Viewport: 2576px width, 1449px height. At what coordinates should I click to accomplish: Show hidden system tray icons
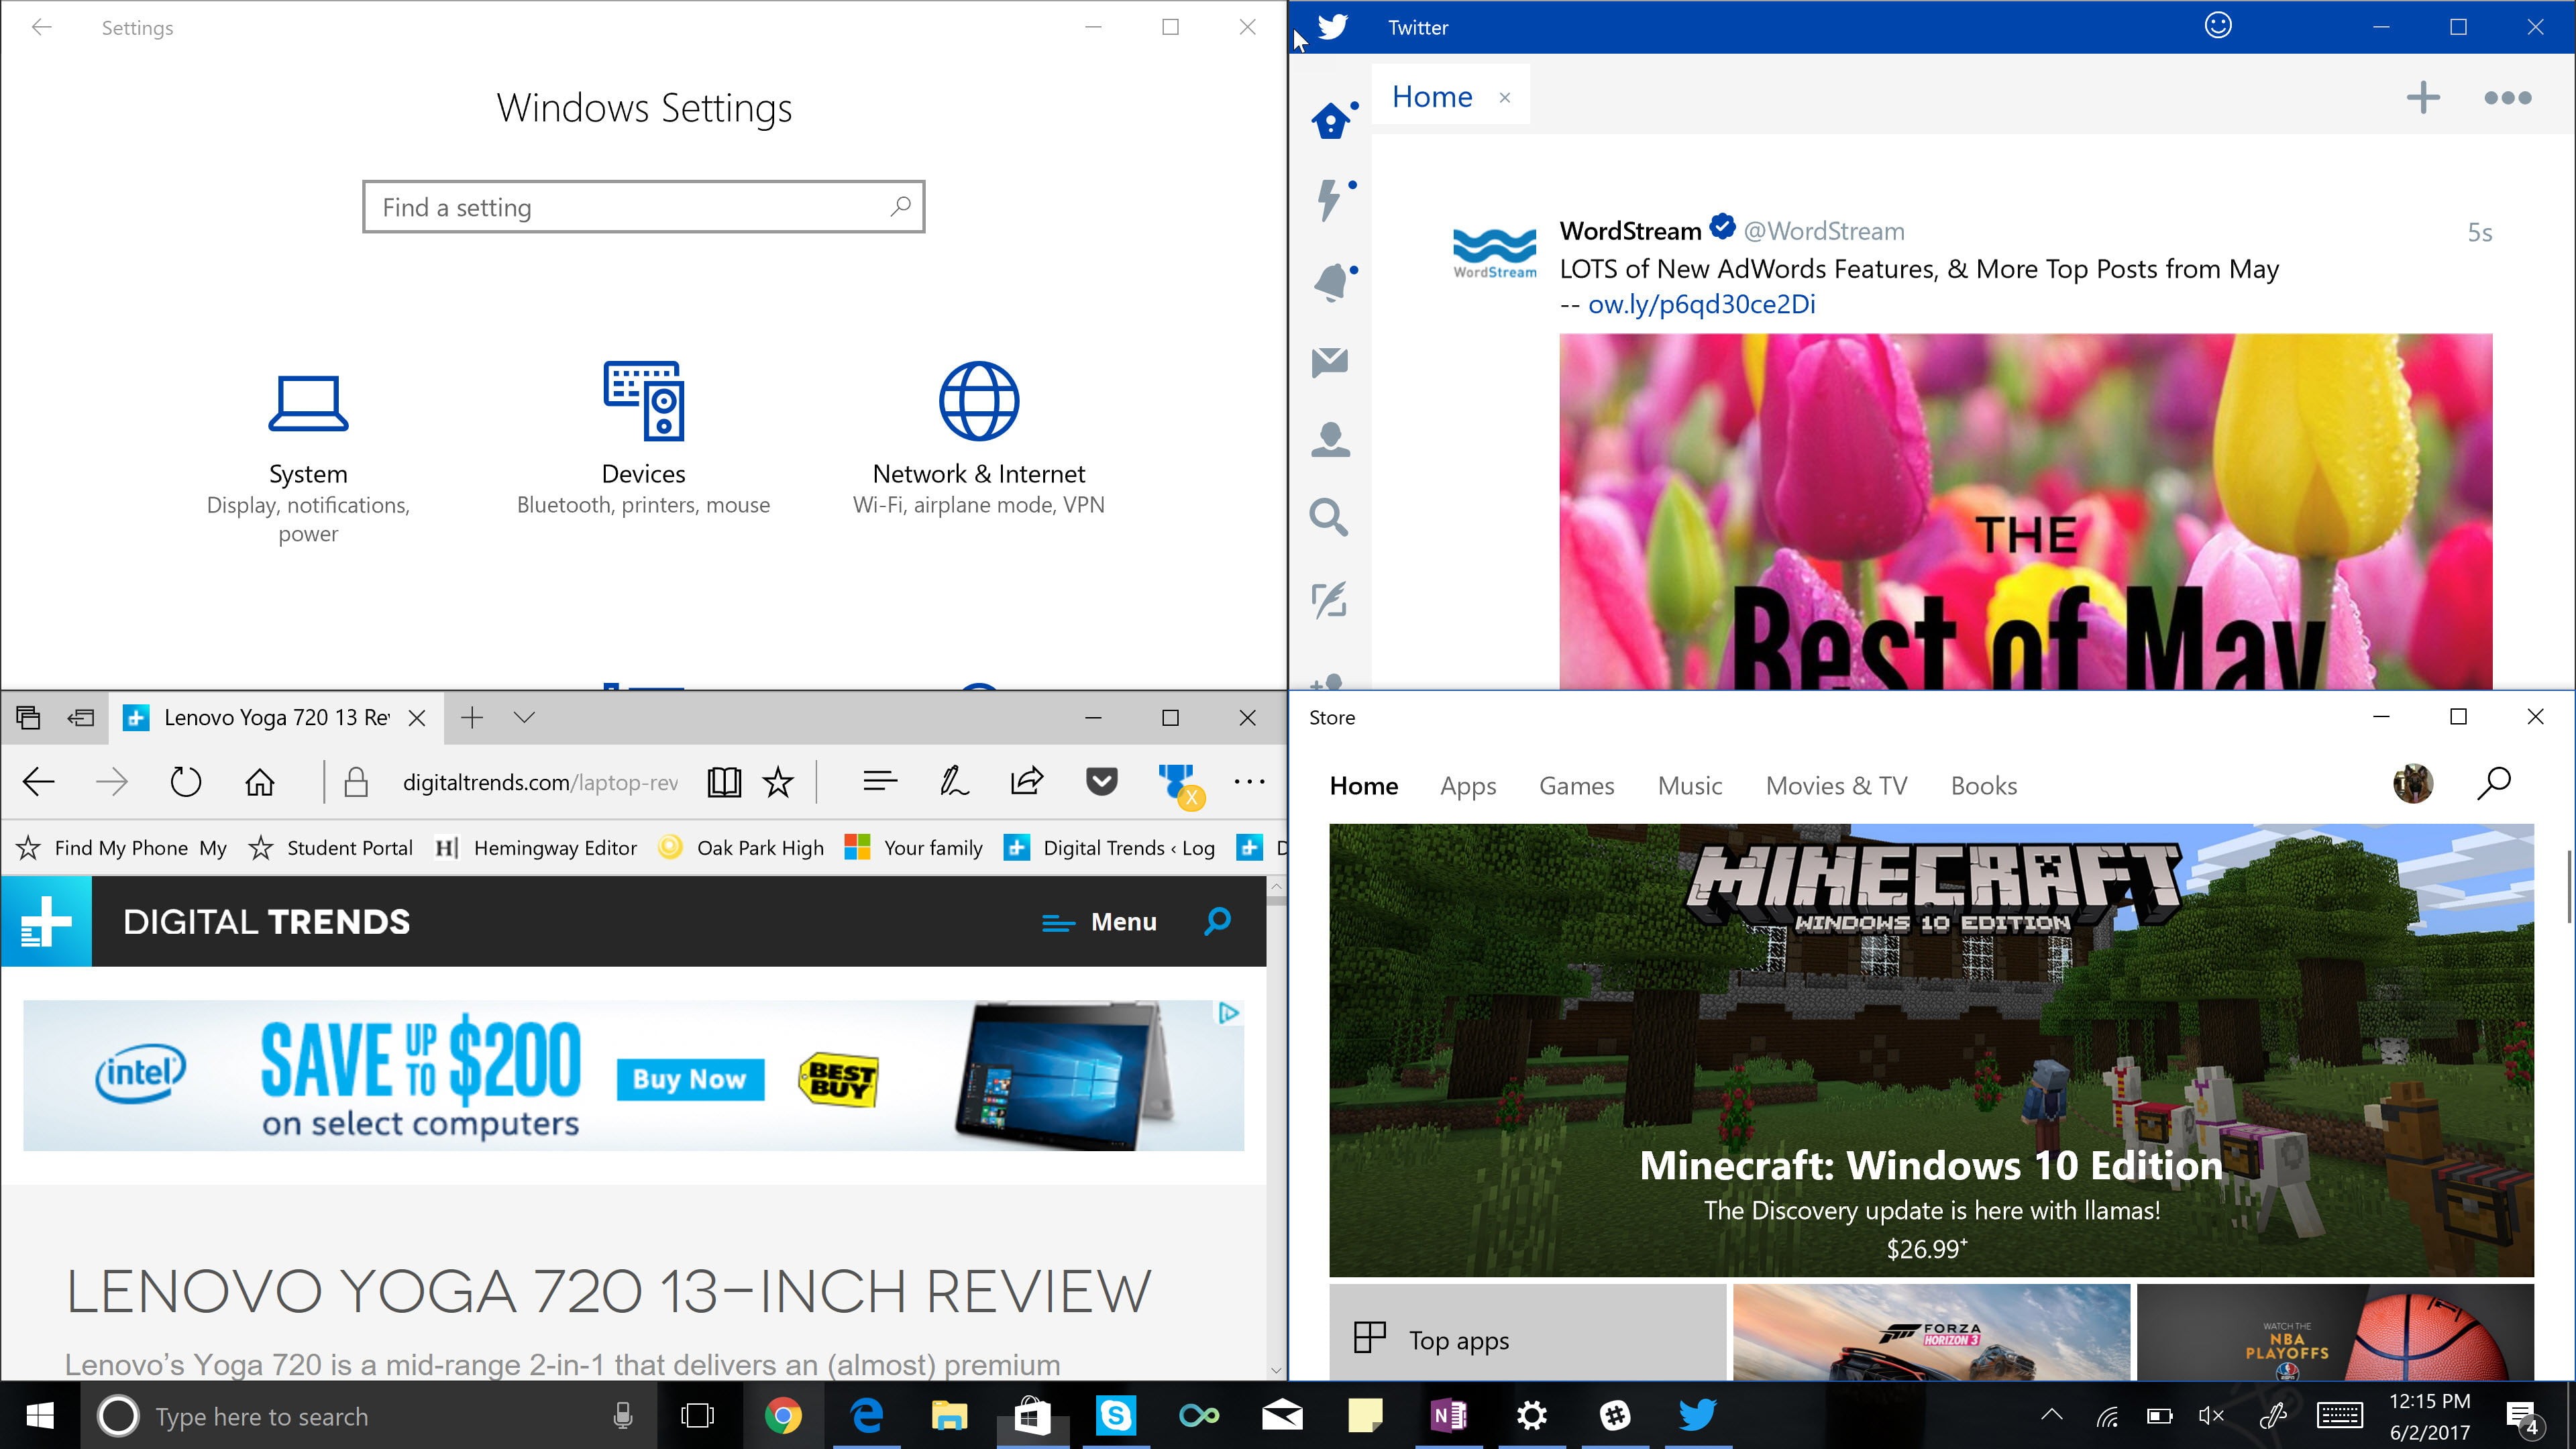click(2051, 1415)
